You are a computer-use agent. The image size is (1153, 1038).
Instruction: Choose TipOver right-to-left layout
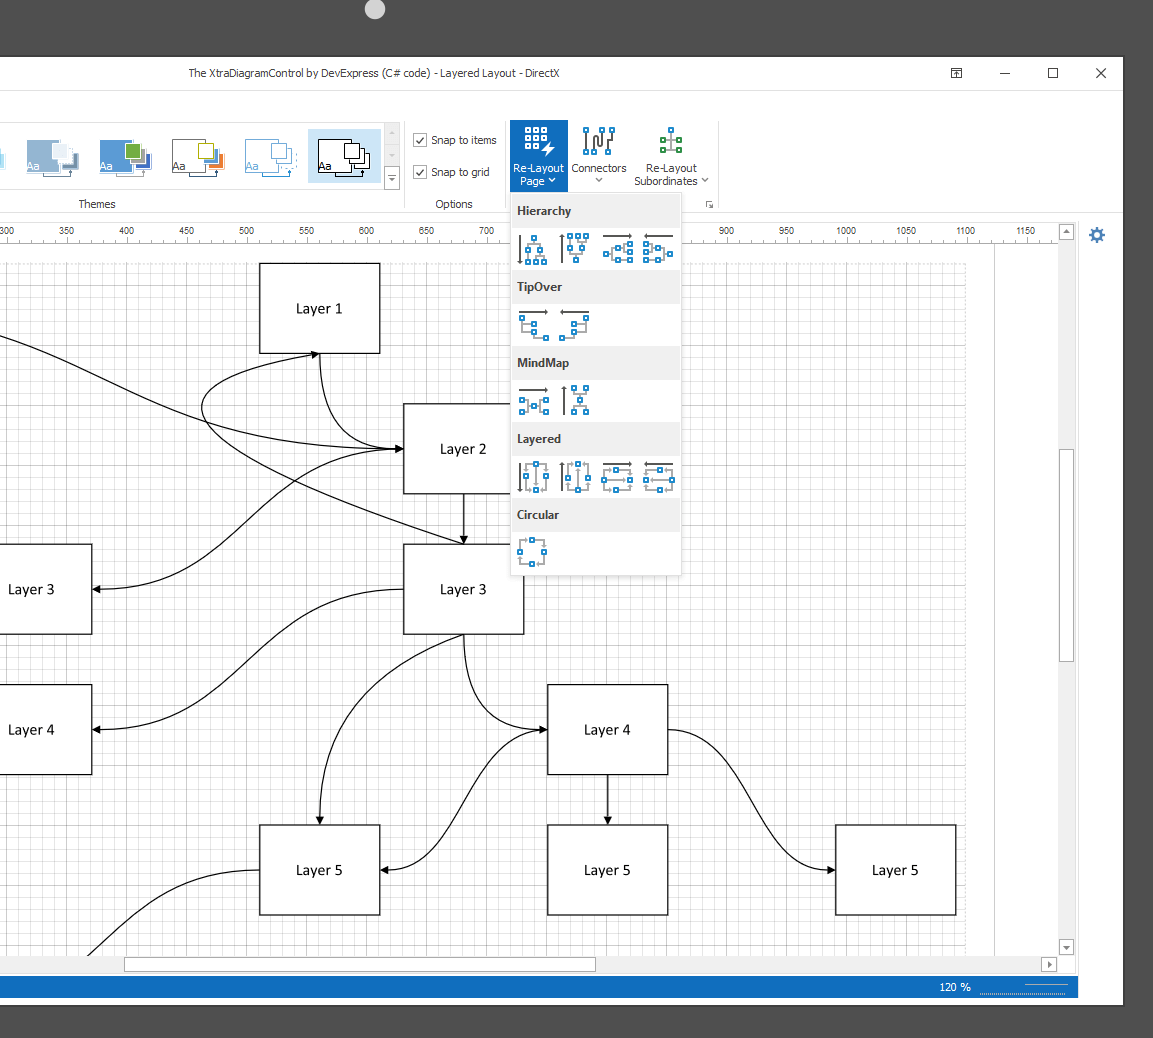pos(574,326)
